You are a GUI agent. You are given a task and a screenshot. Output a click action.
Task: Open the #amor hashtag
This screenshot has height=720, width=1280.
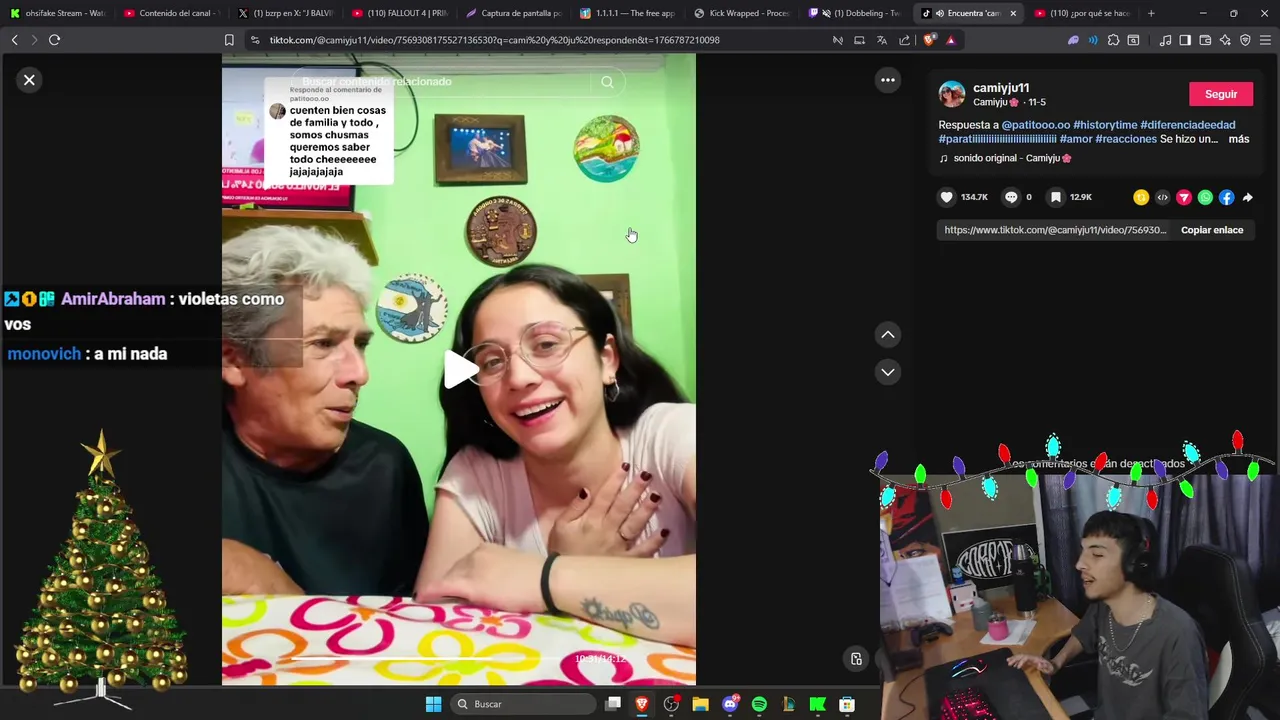(1076, 139)
